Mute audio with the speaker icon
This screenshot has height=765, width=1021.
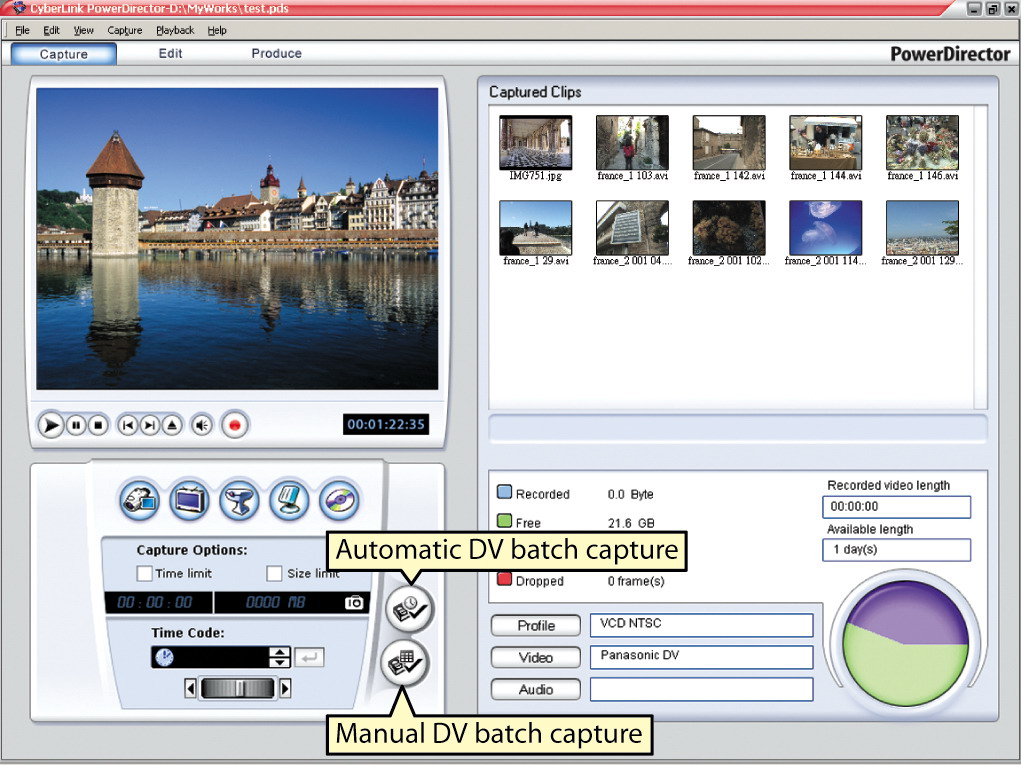pos(202,425)
